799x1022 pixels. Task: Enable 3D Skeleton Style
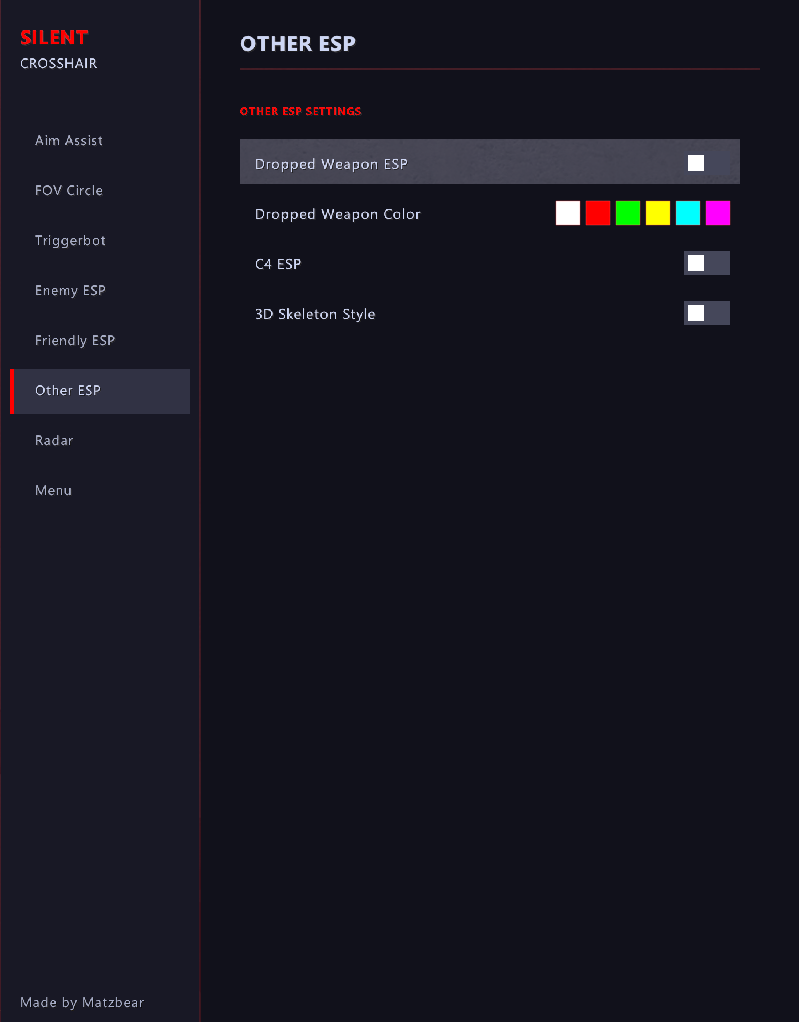(707, 313)
